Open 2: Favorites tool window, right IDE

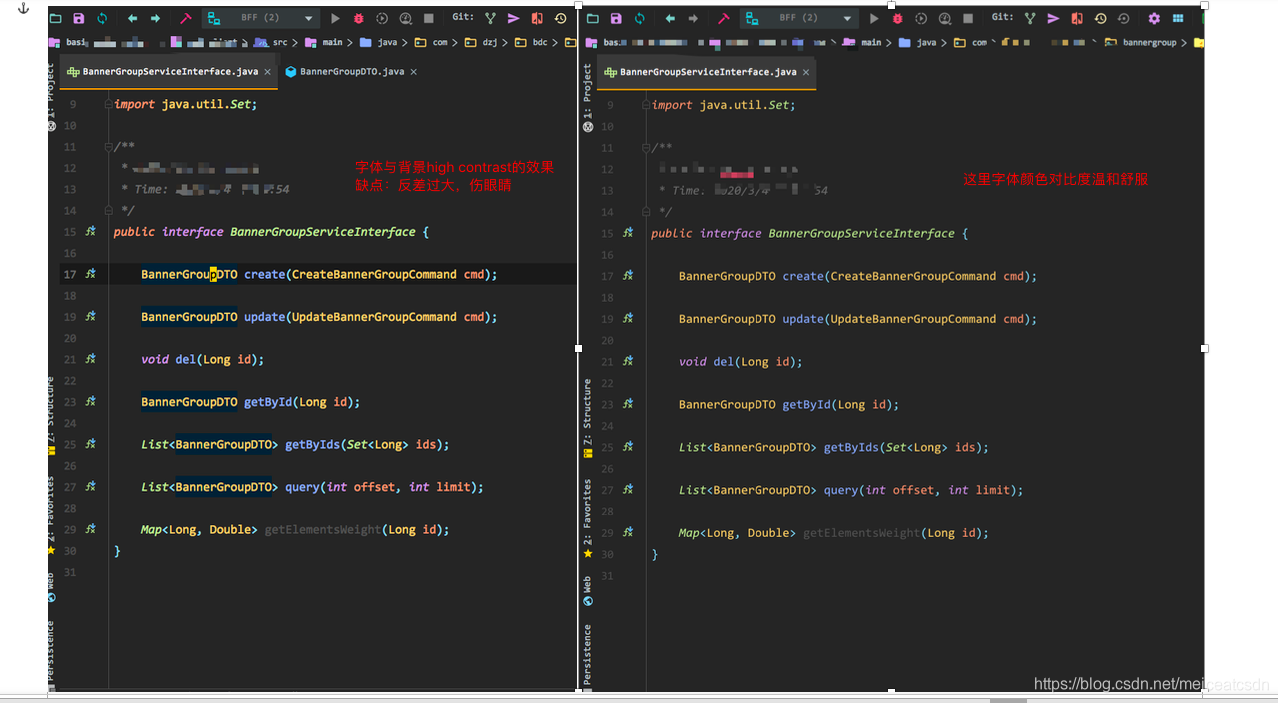[587, 518]
